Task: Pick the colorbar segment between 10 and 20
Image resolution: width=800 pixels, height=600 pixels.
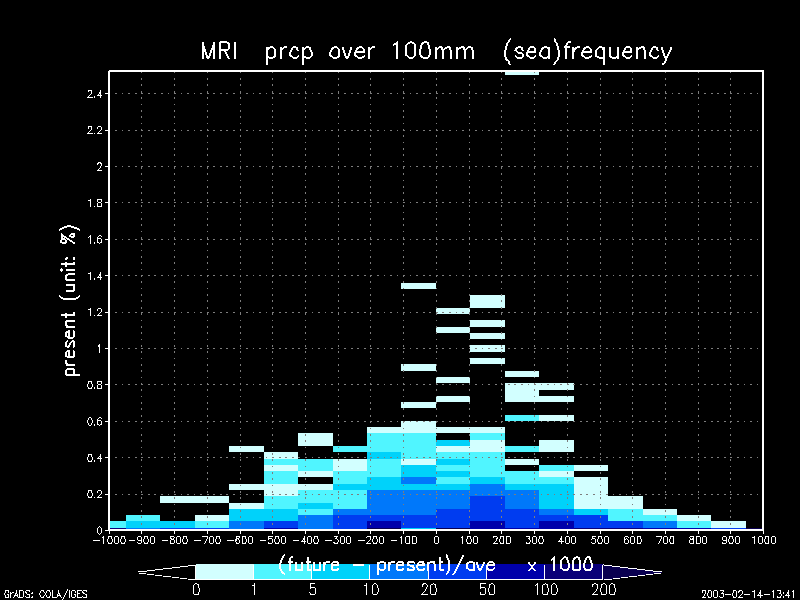Action: (399, 571)
